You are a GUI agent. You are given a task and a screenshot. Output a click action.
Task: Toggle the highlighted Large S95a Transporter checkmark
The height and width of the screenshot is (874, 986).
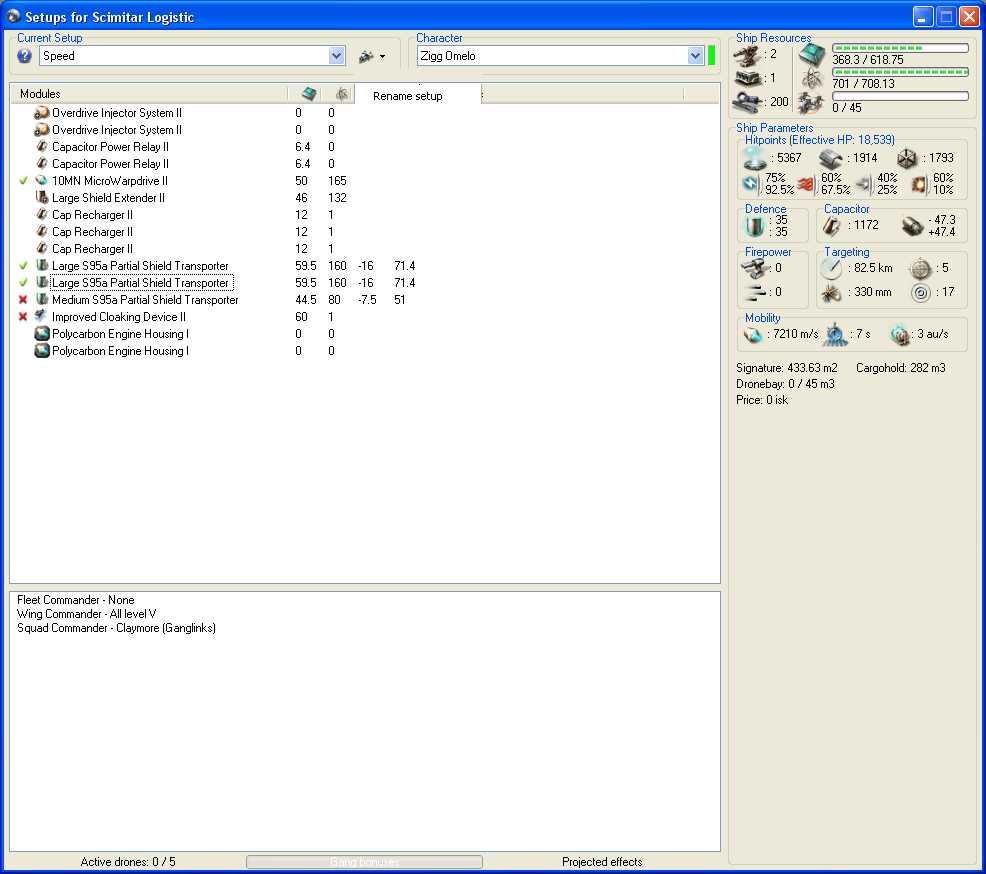coord(23,282)
